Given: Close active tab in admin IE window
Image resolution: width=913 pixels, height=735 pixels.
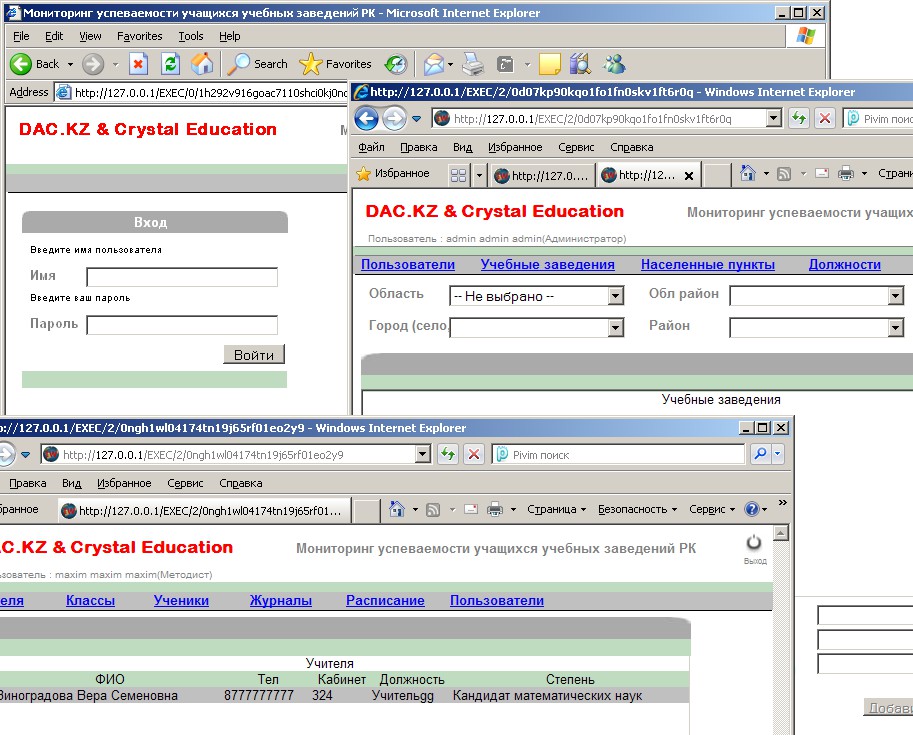Looking at the screenshot, I should click(x=689, y=176).
